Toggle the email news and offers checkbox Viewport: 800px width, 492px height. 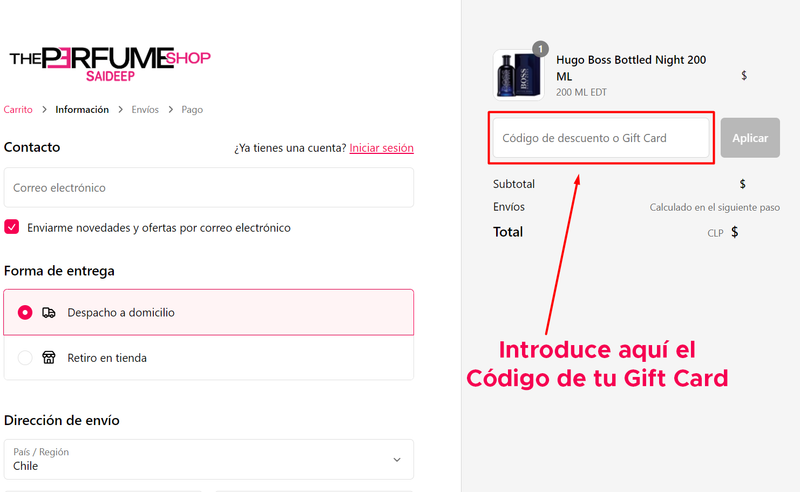pos(12,227)
